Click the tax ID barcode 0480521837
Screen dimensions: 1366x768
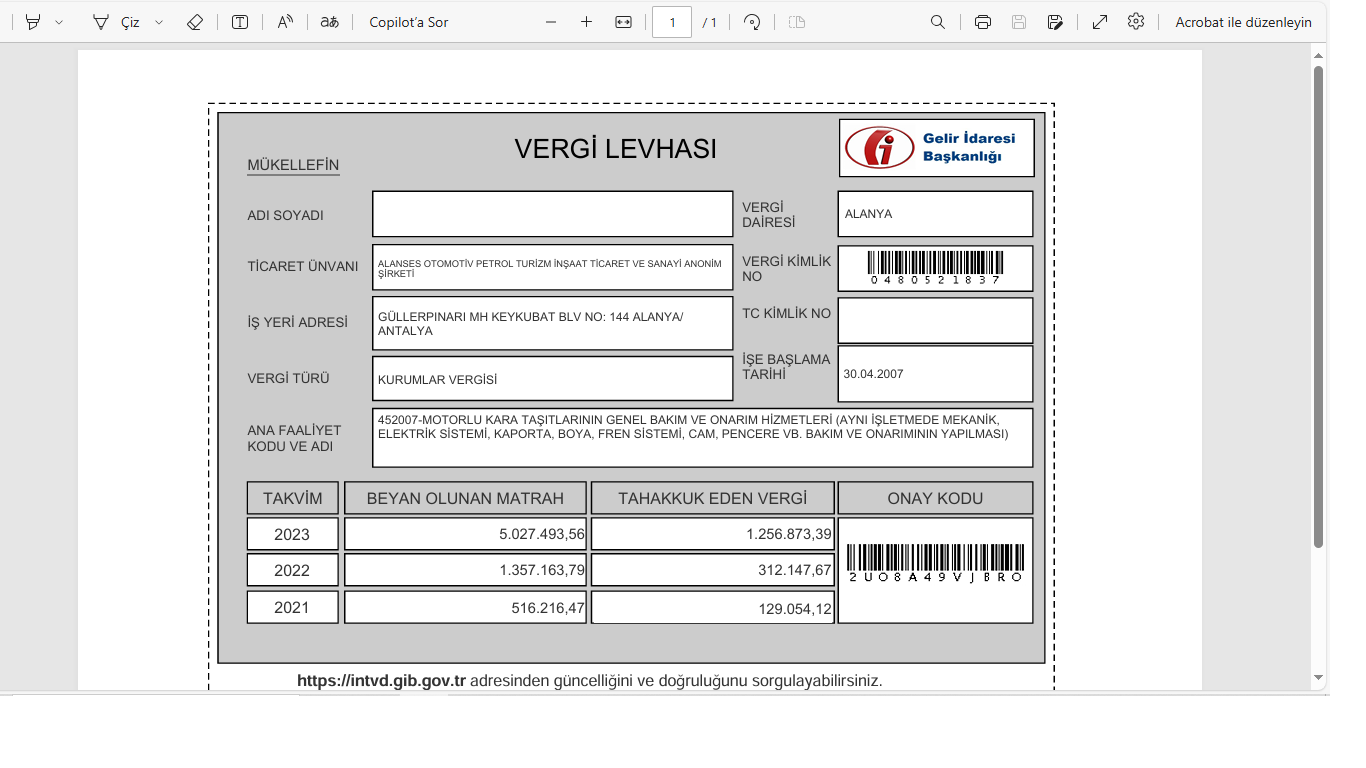pyautogui.click(x=935, y=268)
